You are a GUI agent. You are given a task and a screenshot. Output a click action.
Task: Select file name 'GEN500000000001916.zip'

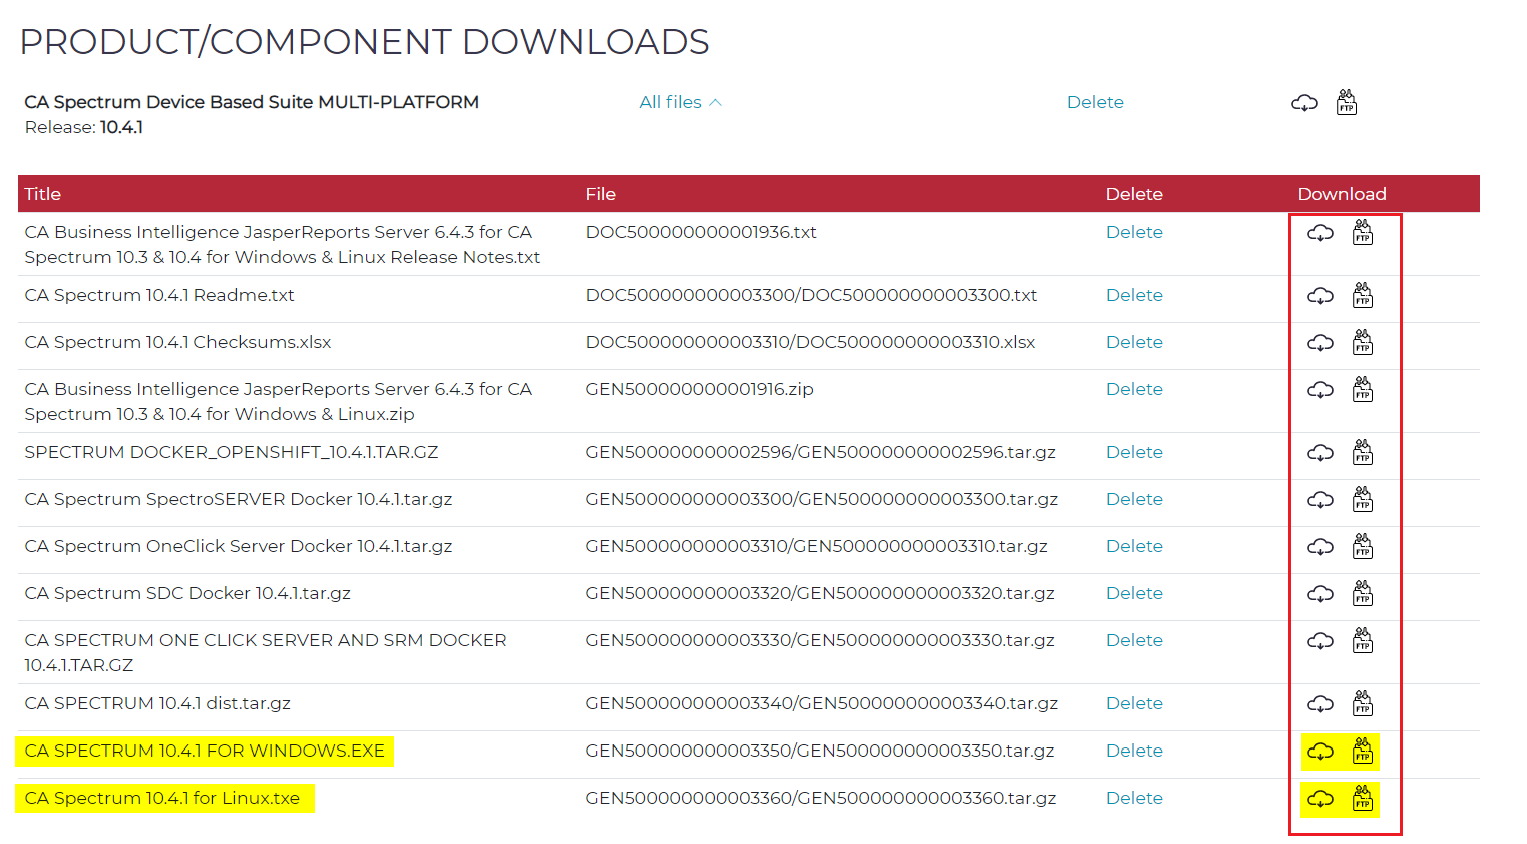pyautogui.click(x=700, y=389)
